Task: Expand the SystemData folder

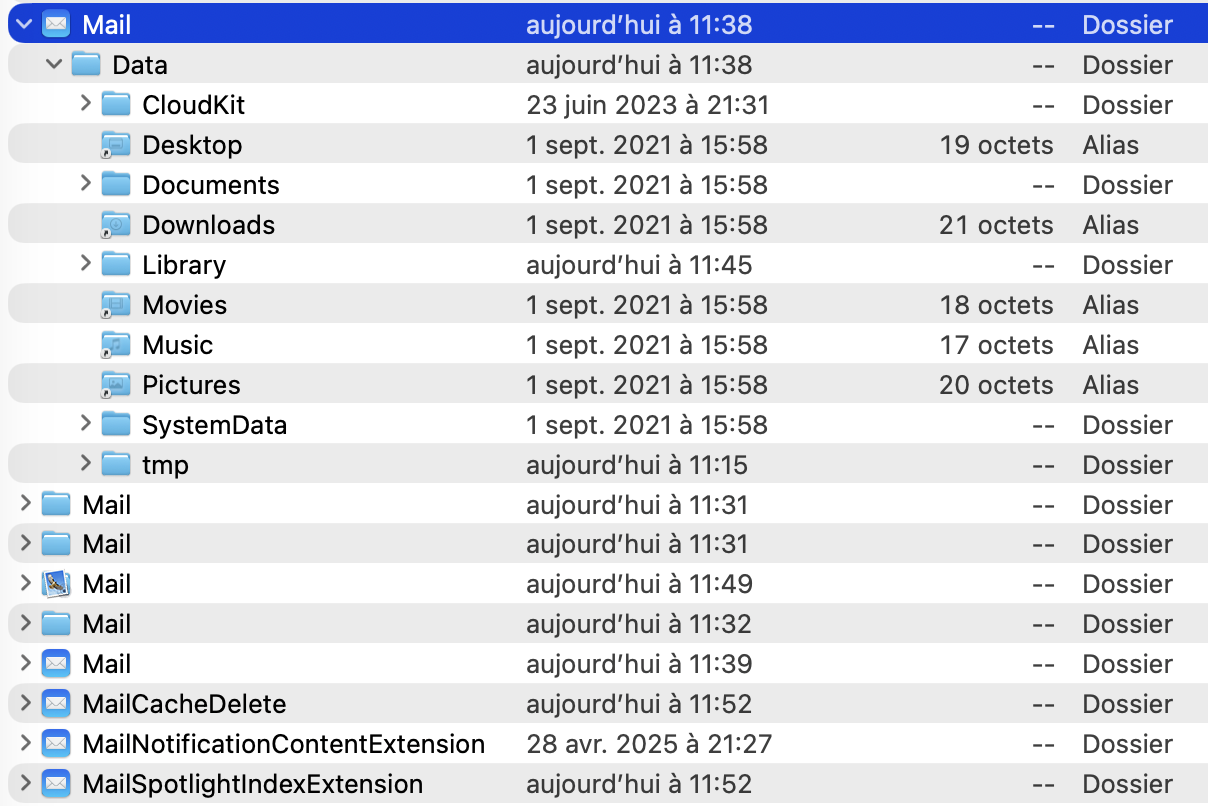Action: (x=86, y=424)
